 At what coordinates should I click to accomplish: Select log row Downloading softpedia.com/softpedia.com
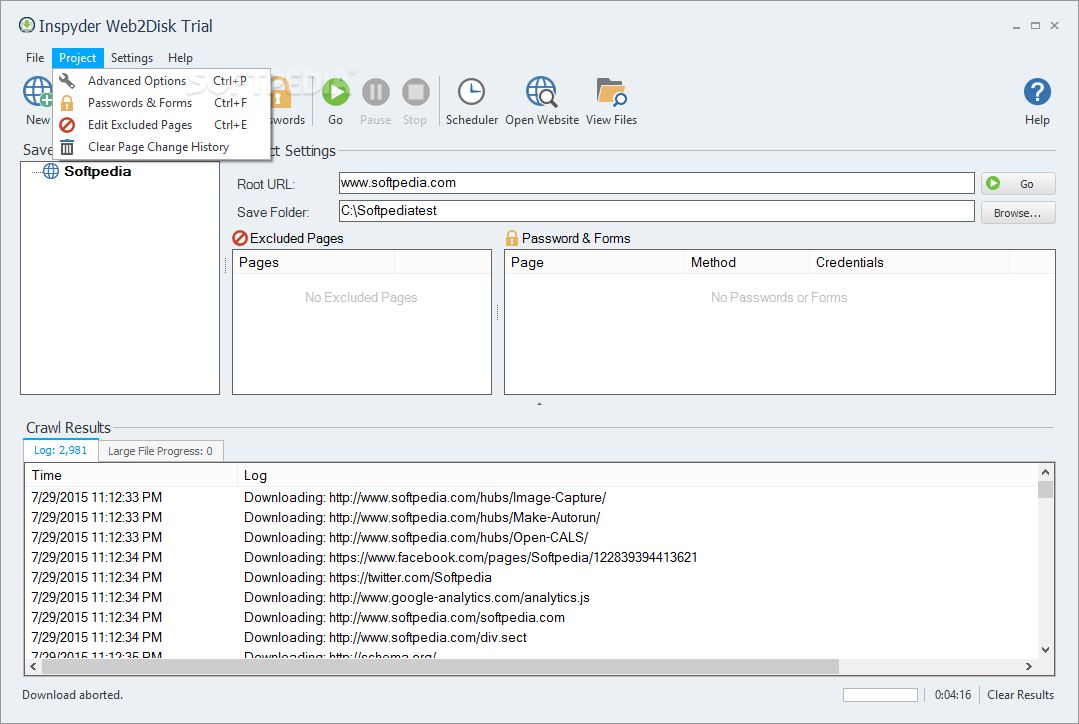point(531,617)
